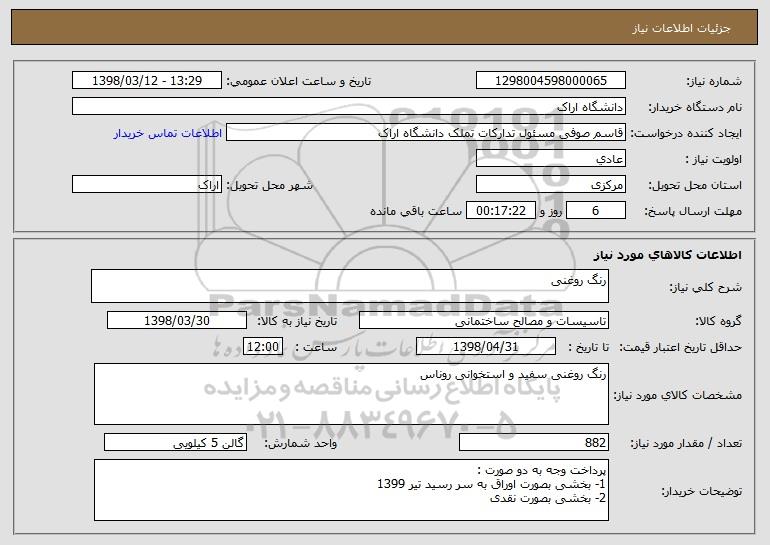Click the ایجاد کننده درخواست field
The height and width of the screenshot is (545, 770).
[x=426, y=133]
